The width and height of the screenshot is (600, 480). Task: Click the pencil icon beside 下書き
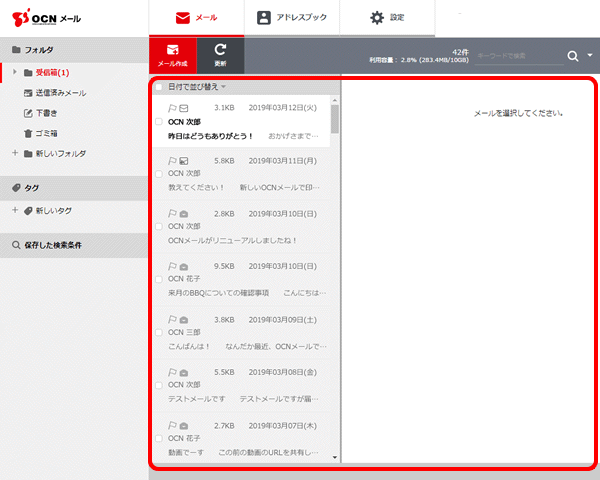(x=28, y=113)
